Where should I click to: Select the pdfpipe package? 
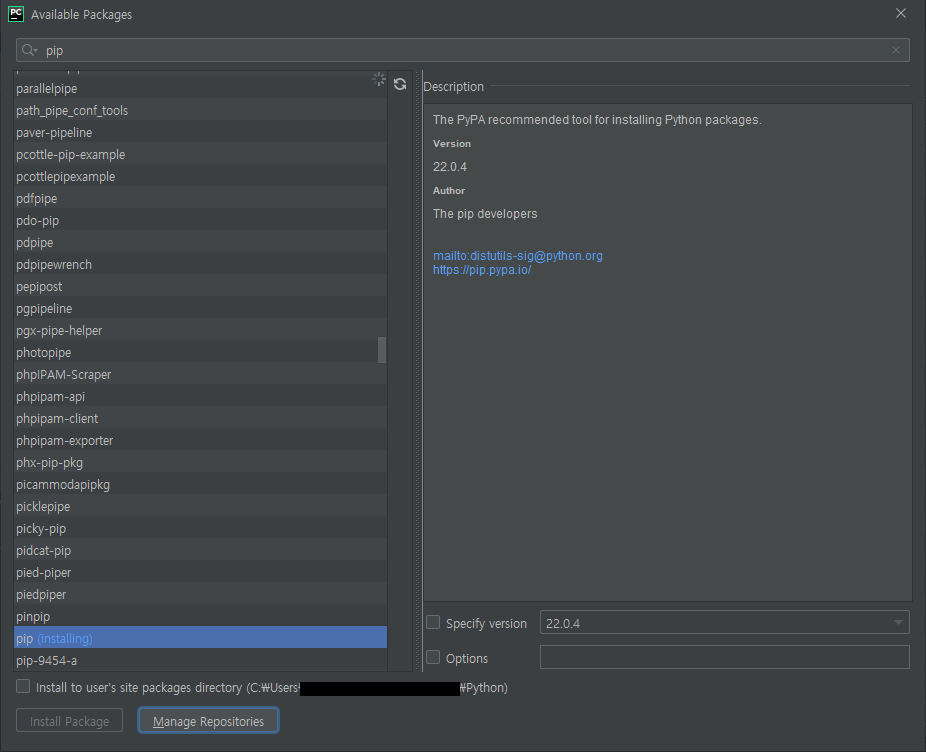(x=200, y=198)
